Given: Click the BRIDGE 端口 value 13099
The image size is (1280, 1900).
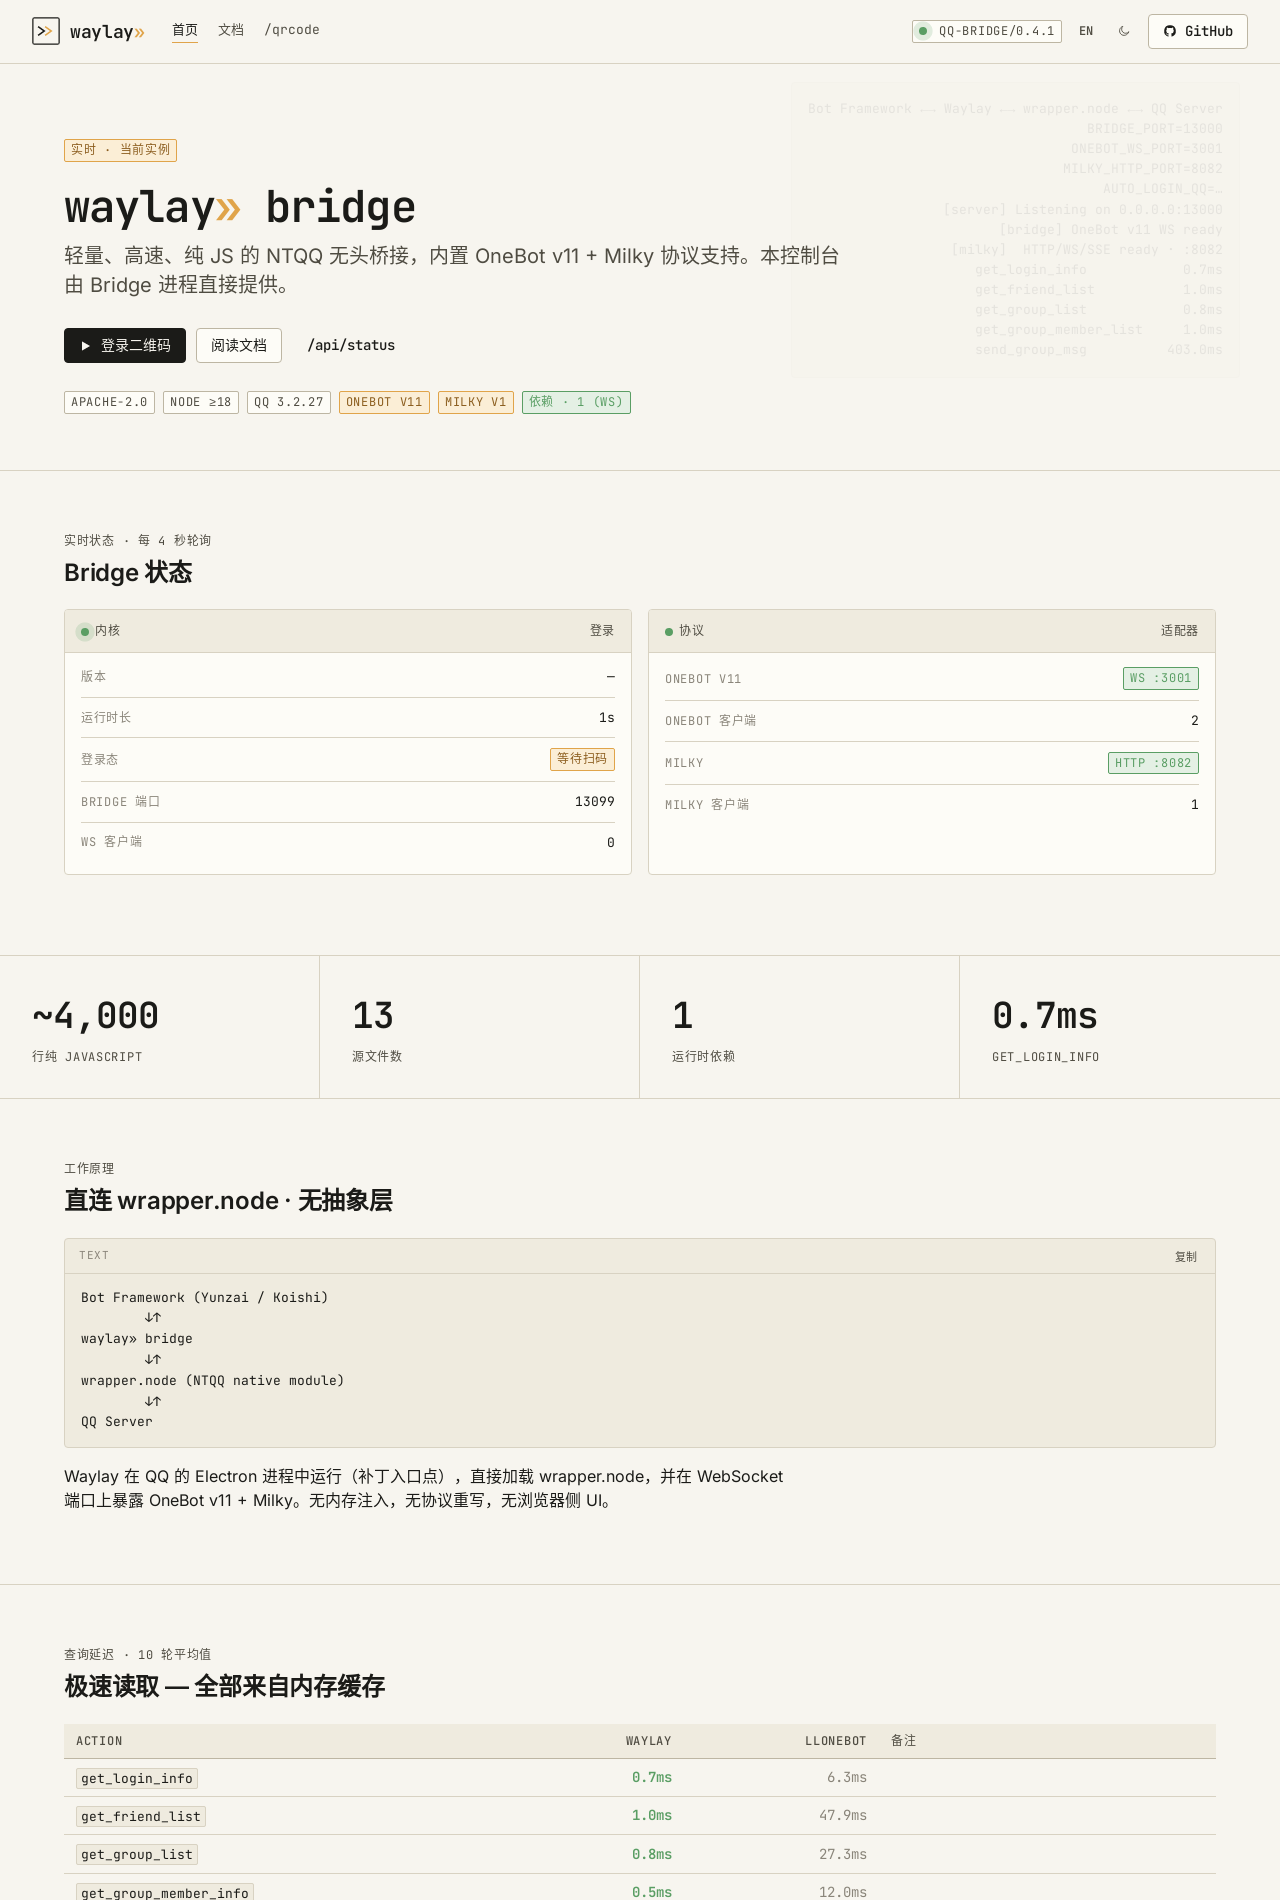Looking at the screenshot, I should [x=595, y=802].
